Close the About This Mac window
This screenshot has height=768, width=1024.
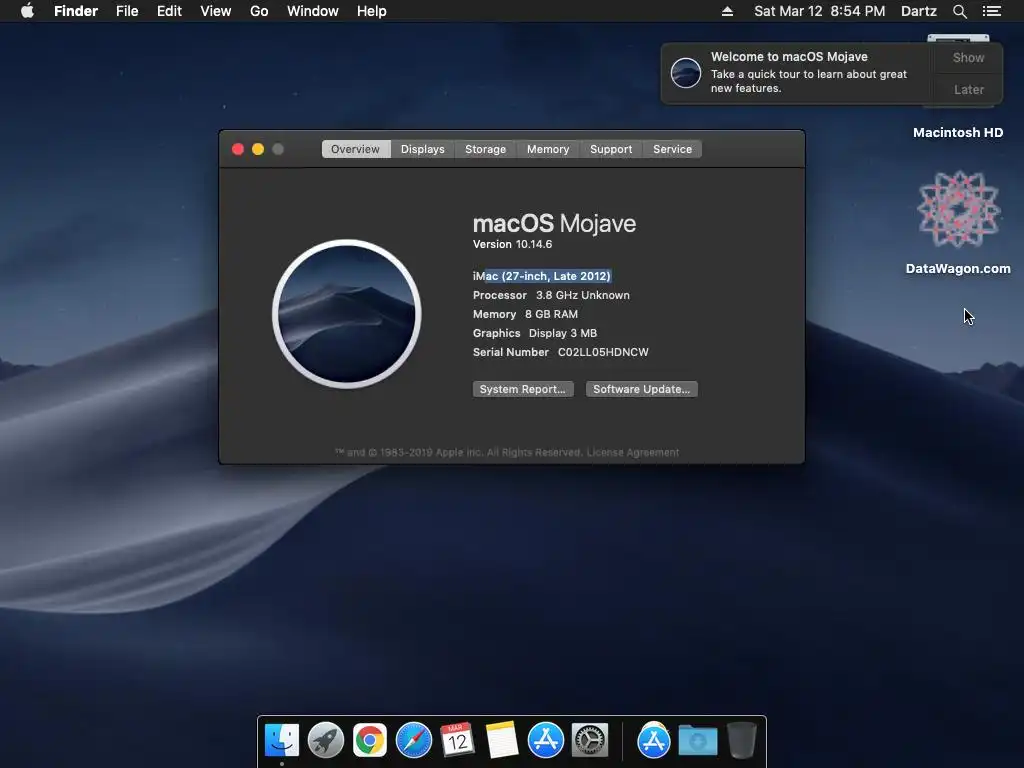pyautogui.click(x=238, y=149)
